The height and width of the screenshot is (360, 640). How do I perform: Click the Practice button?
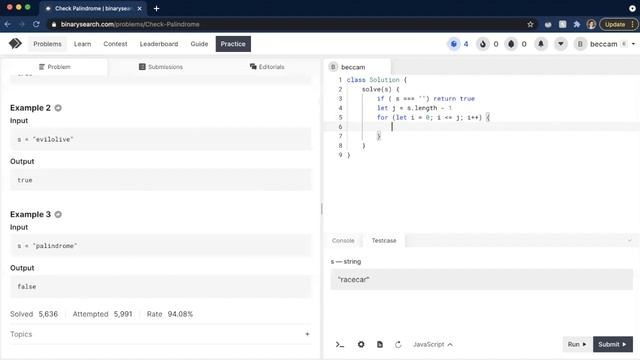[x=233, y=44]
